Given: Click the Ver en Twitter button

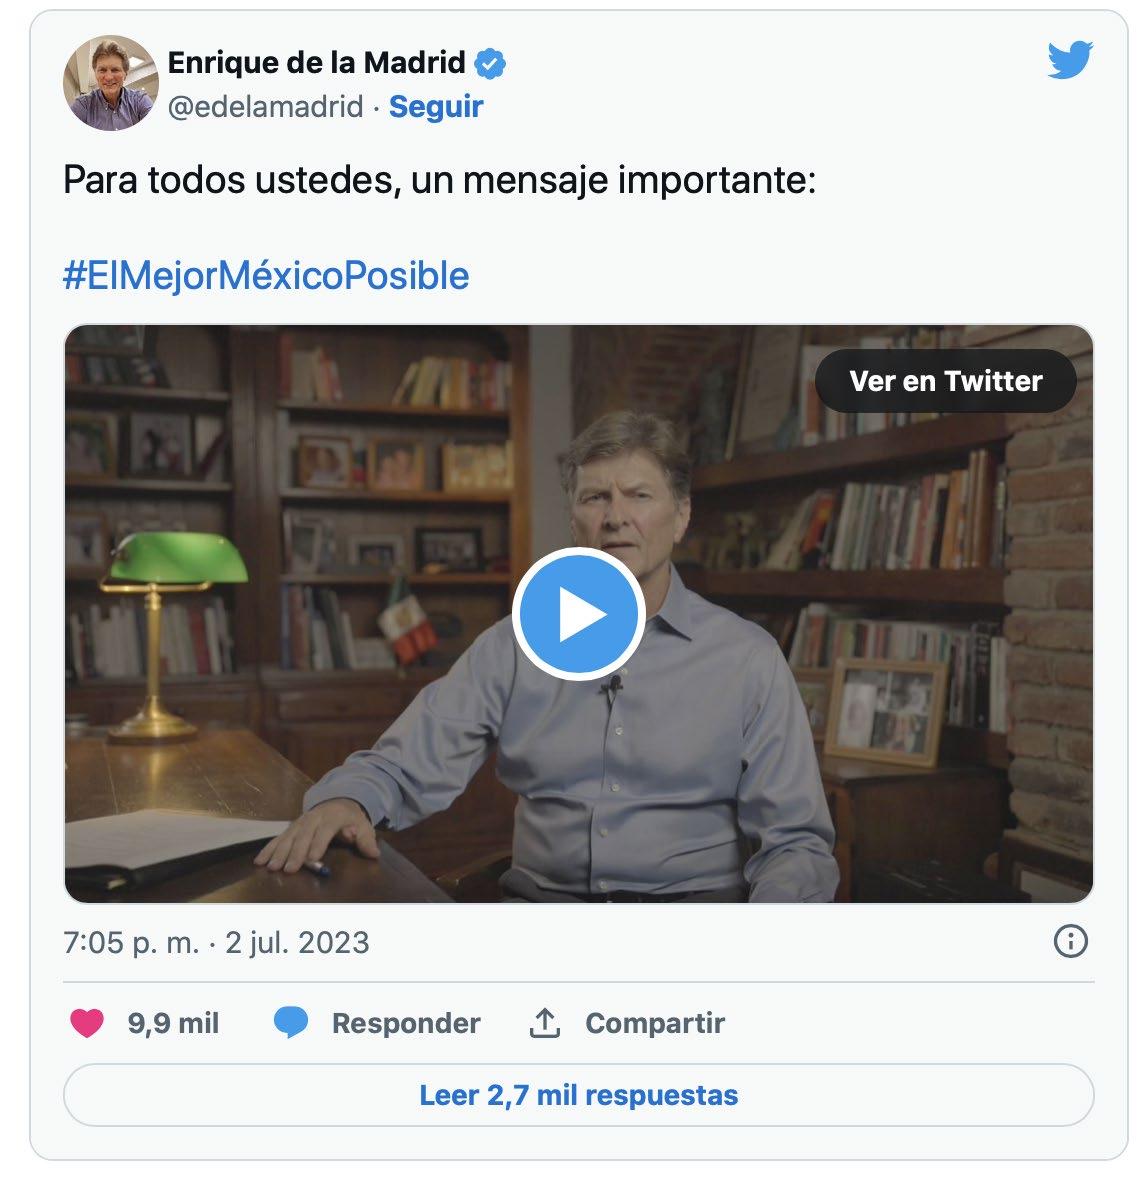Looking at the screenshot, I should click(x=945, y=381).
